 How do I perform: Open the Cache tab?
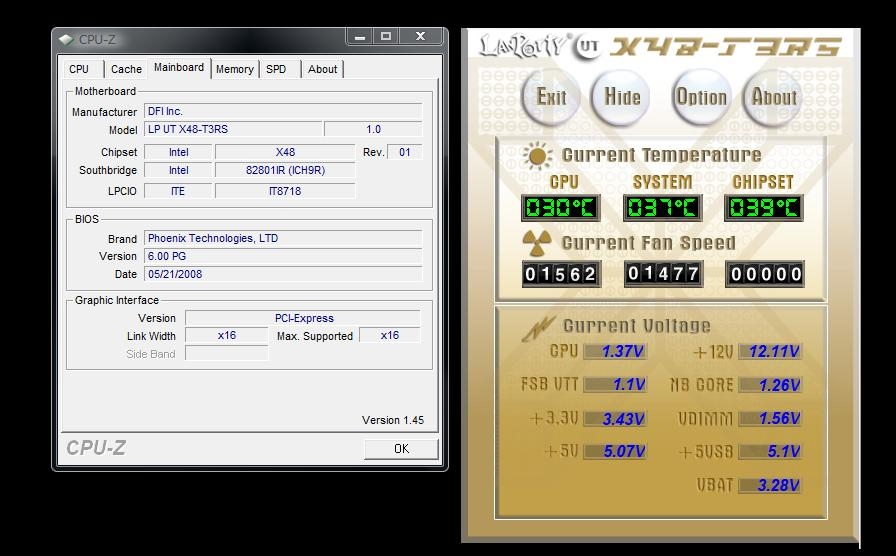tap(126, 69)
